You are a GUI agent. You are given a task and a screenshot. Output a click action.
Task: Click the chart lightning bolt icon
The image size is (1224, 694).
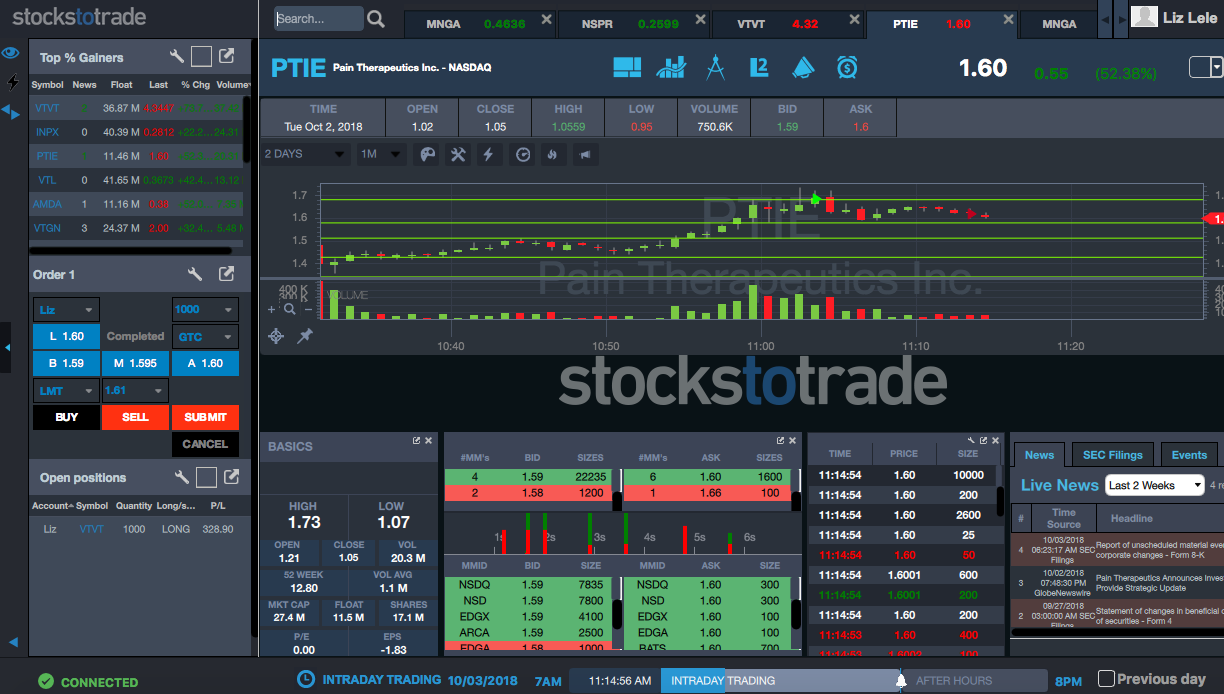[489, 154]
